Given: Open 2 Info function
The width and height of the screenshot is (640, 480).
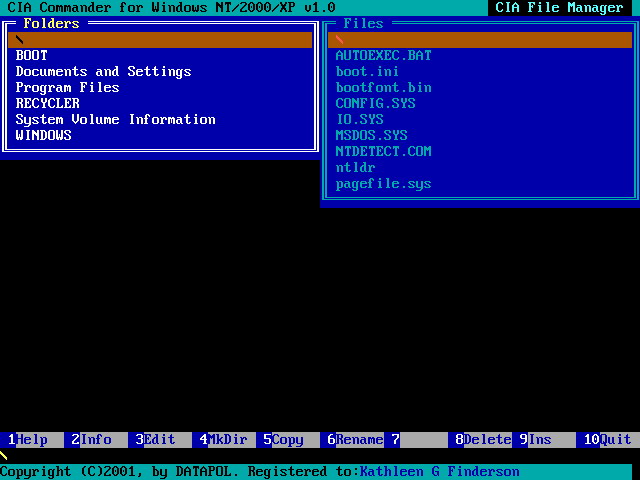Looking at the screenshot, I should 96,440.
